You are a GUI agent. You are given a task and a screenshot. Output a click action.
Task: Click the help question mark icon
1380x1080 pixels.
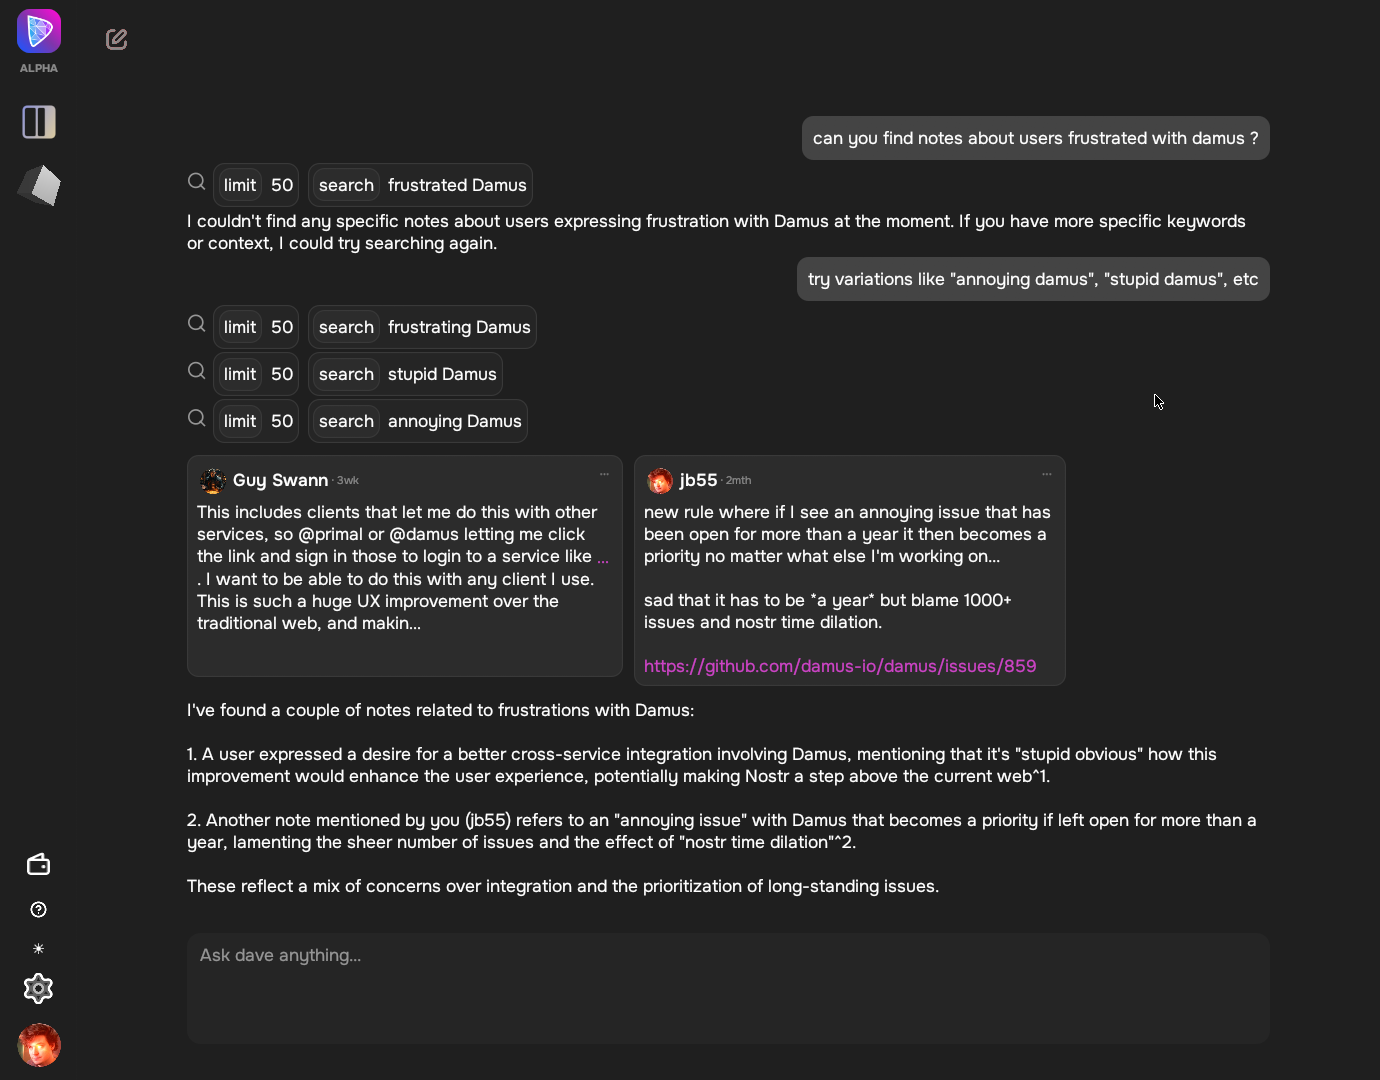38,909
